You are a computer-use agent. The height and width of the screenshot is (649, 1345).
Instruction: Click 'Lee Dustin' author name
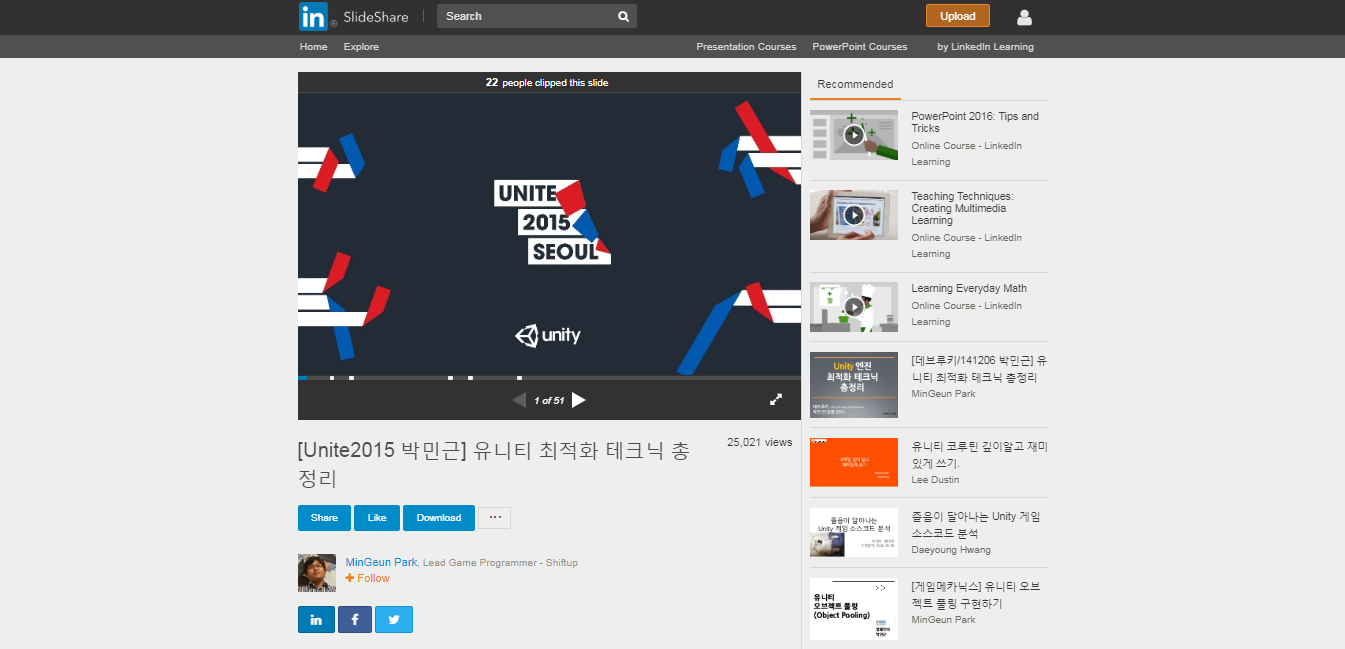tap(935, 479)
